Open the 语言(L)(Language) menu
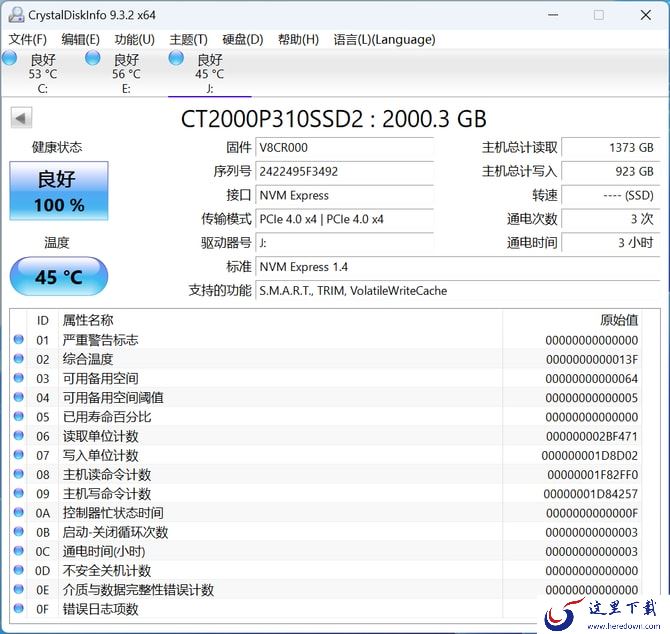 click(384, 40)
